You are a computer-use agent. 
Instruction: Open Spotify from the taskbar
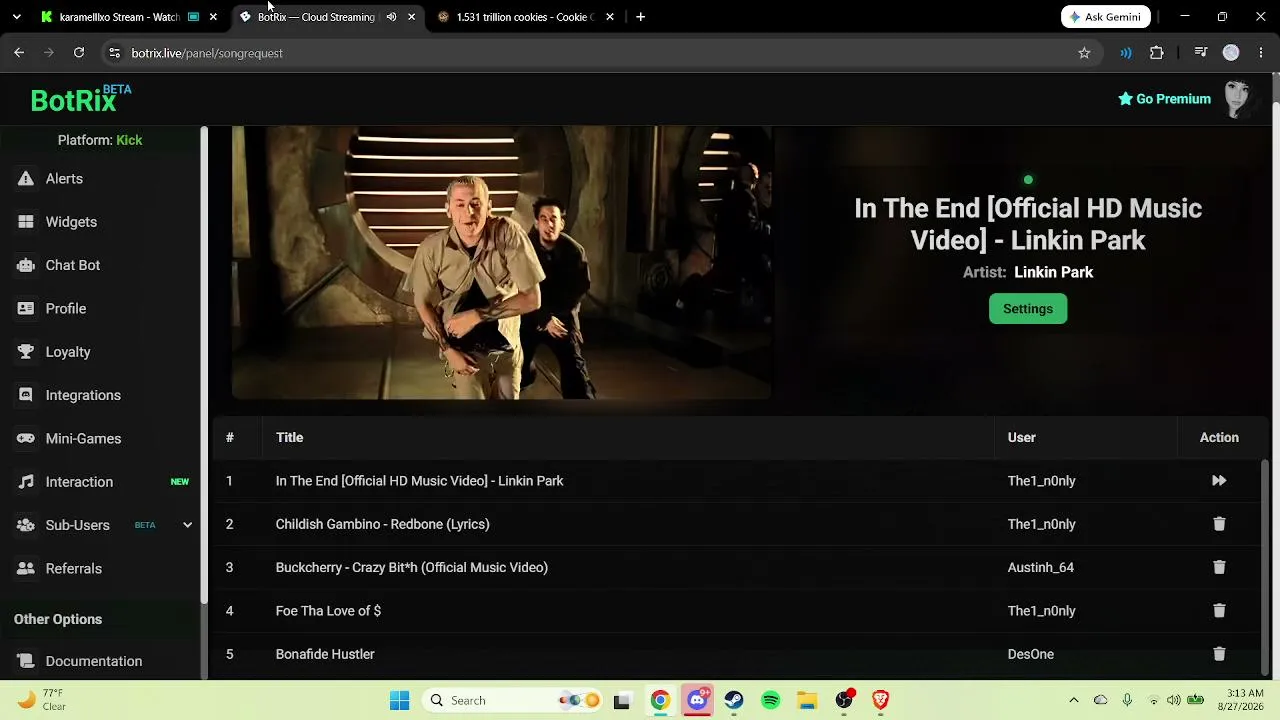[770, 700]
